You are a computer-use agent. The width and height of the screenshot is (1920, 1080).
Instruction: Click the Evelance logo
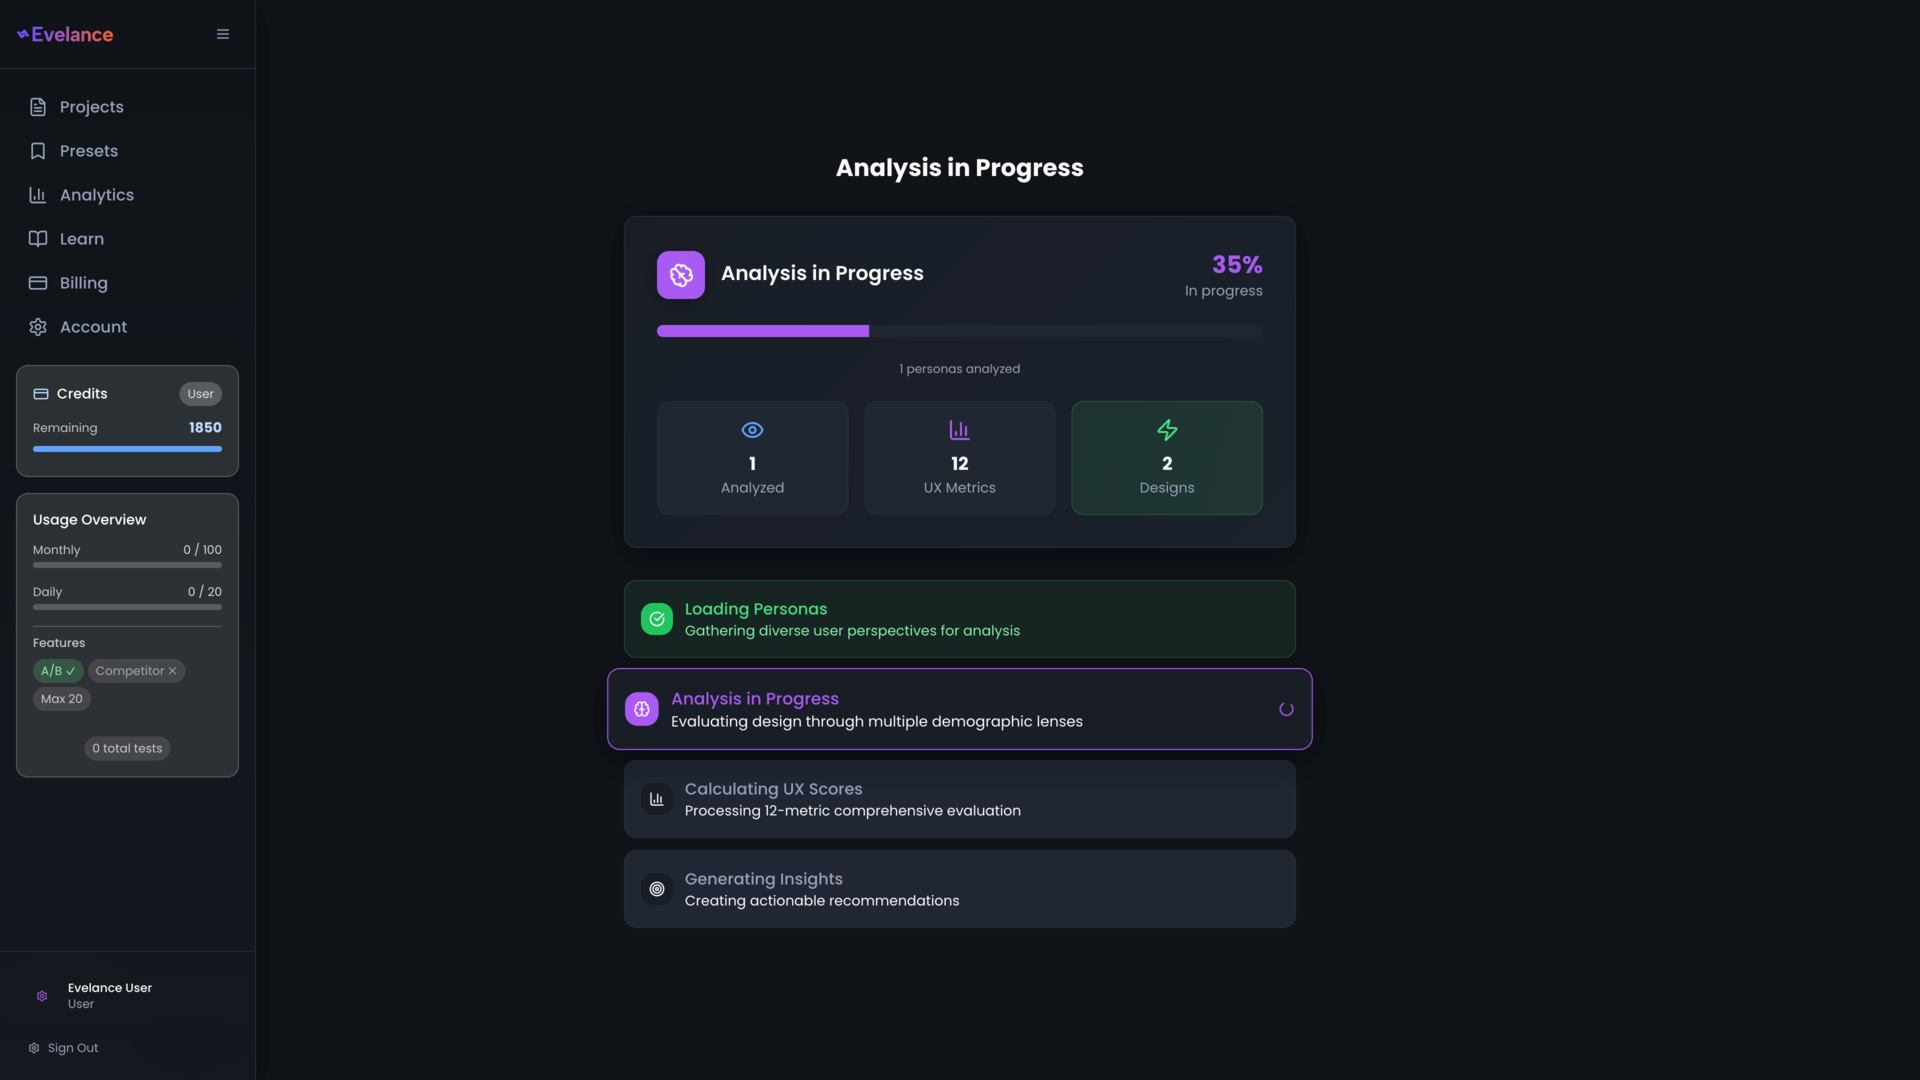(66, 34)
